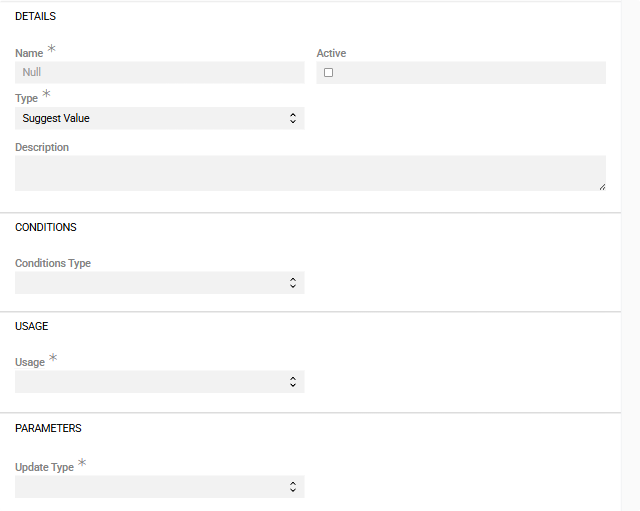Open the Type dropdown showing Suggest Value
This screenshot has width=640, height=511.
click(159, 118)
